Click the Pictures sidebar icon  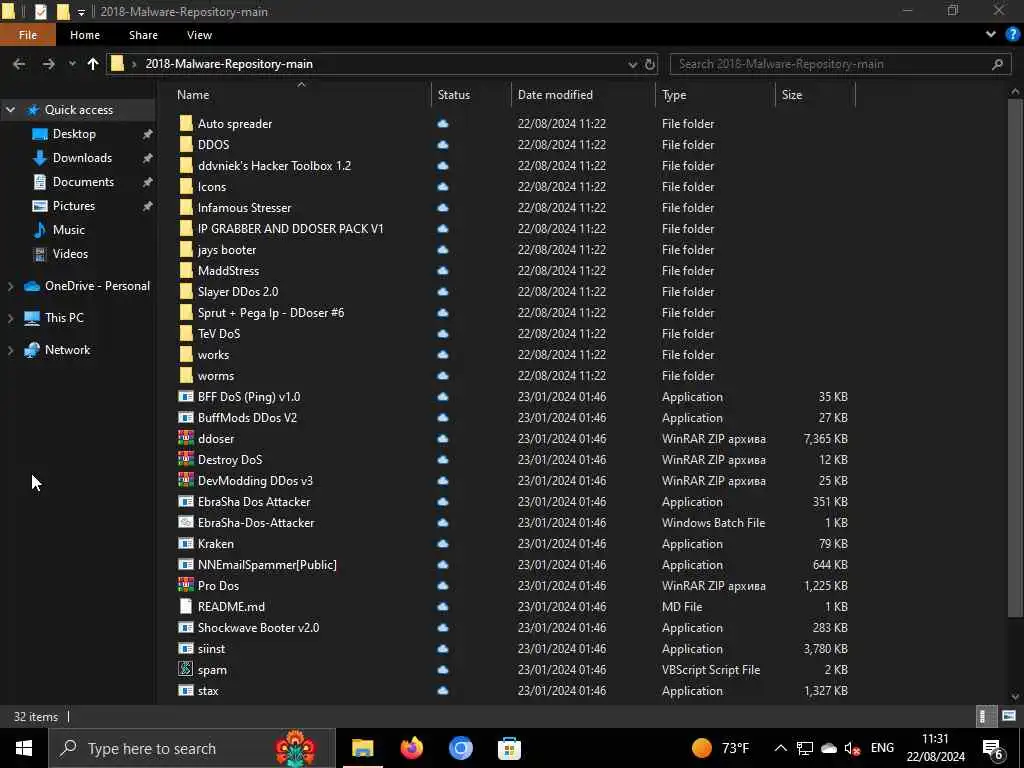click(40, 206)
